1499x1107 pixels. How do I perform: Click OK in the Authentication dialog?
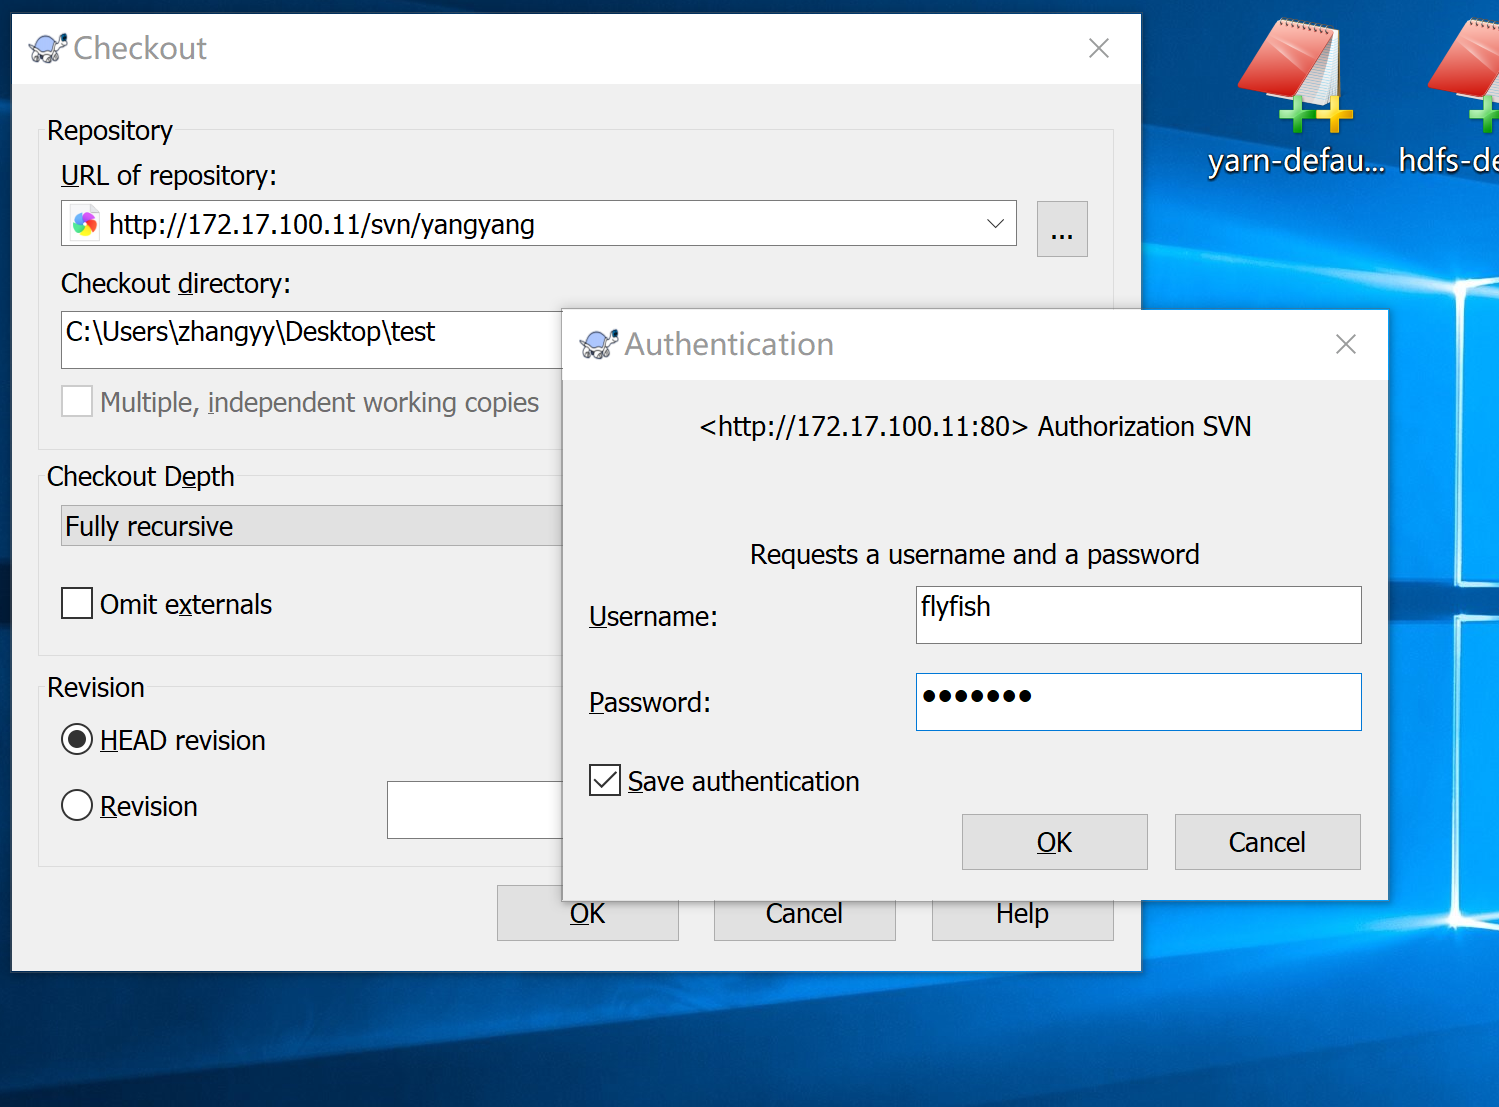(x=1054, y=842)
